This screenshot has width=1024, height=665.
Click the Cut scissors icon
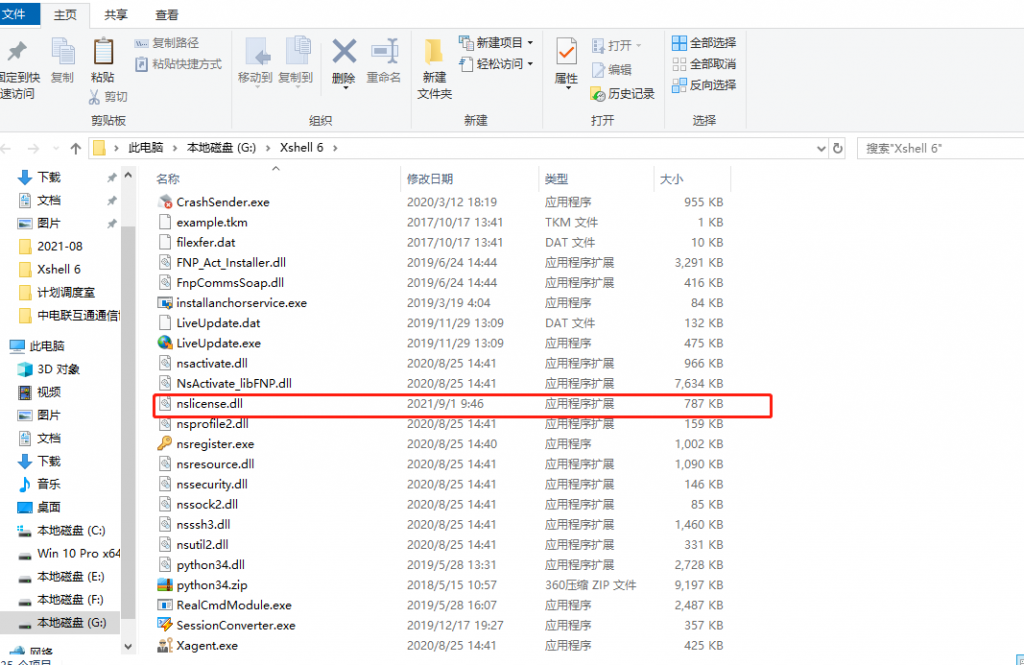tap(95, 97)
